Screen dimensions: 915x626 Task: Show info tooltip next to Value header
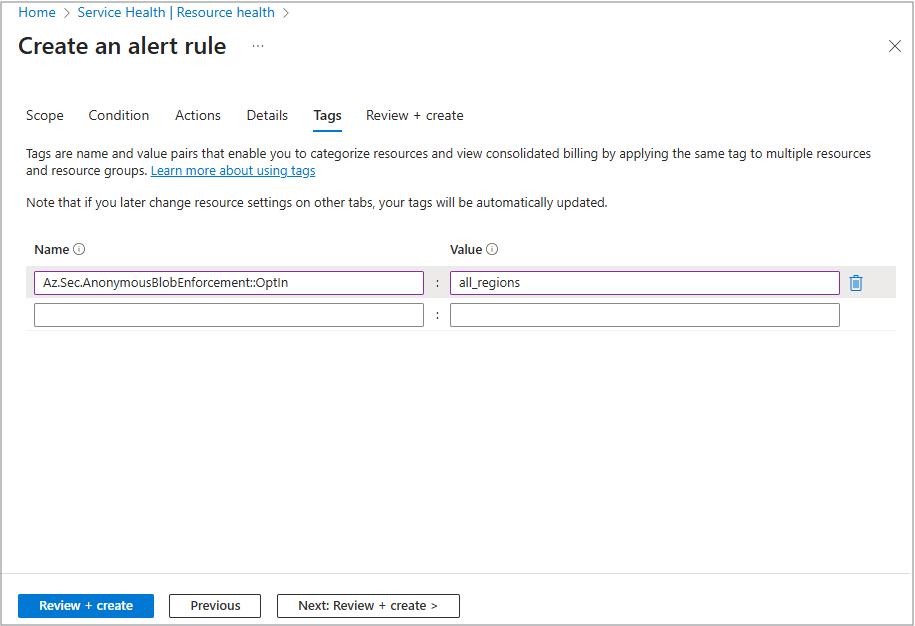[x=492, y=249]
